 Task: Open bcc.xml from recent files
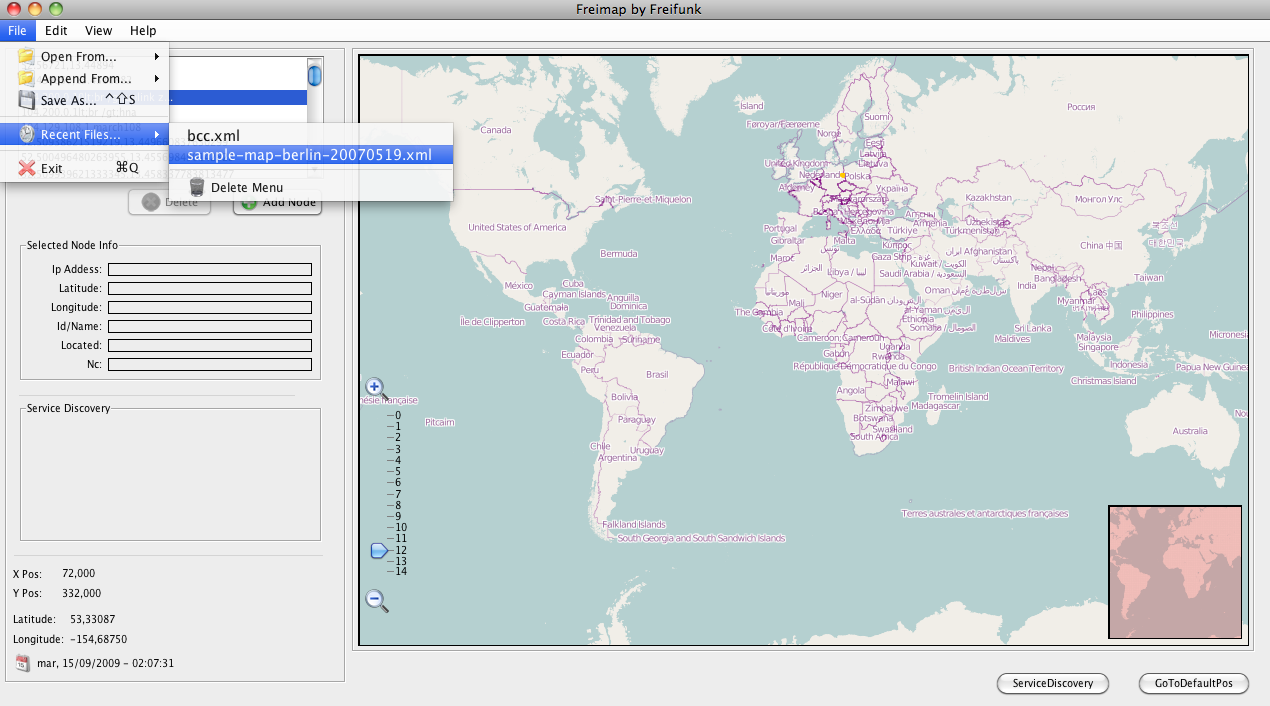(x=213, y=135)
